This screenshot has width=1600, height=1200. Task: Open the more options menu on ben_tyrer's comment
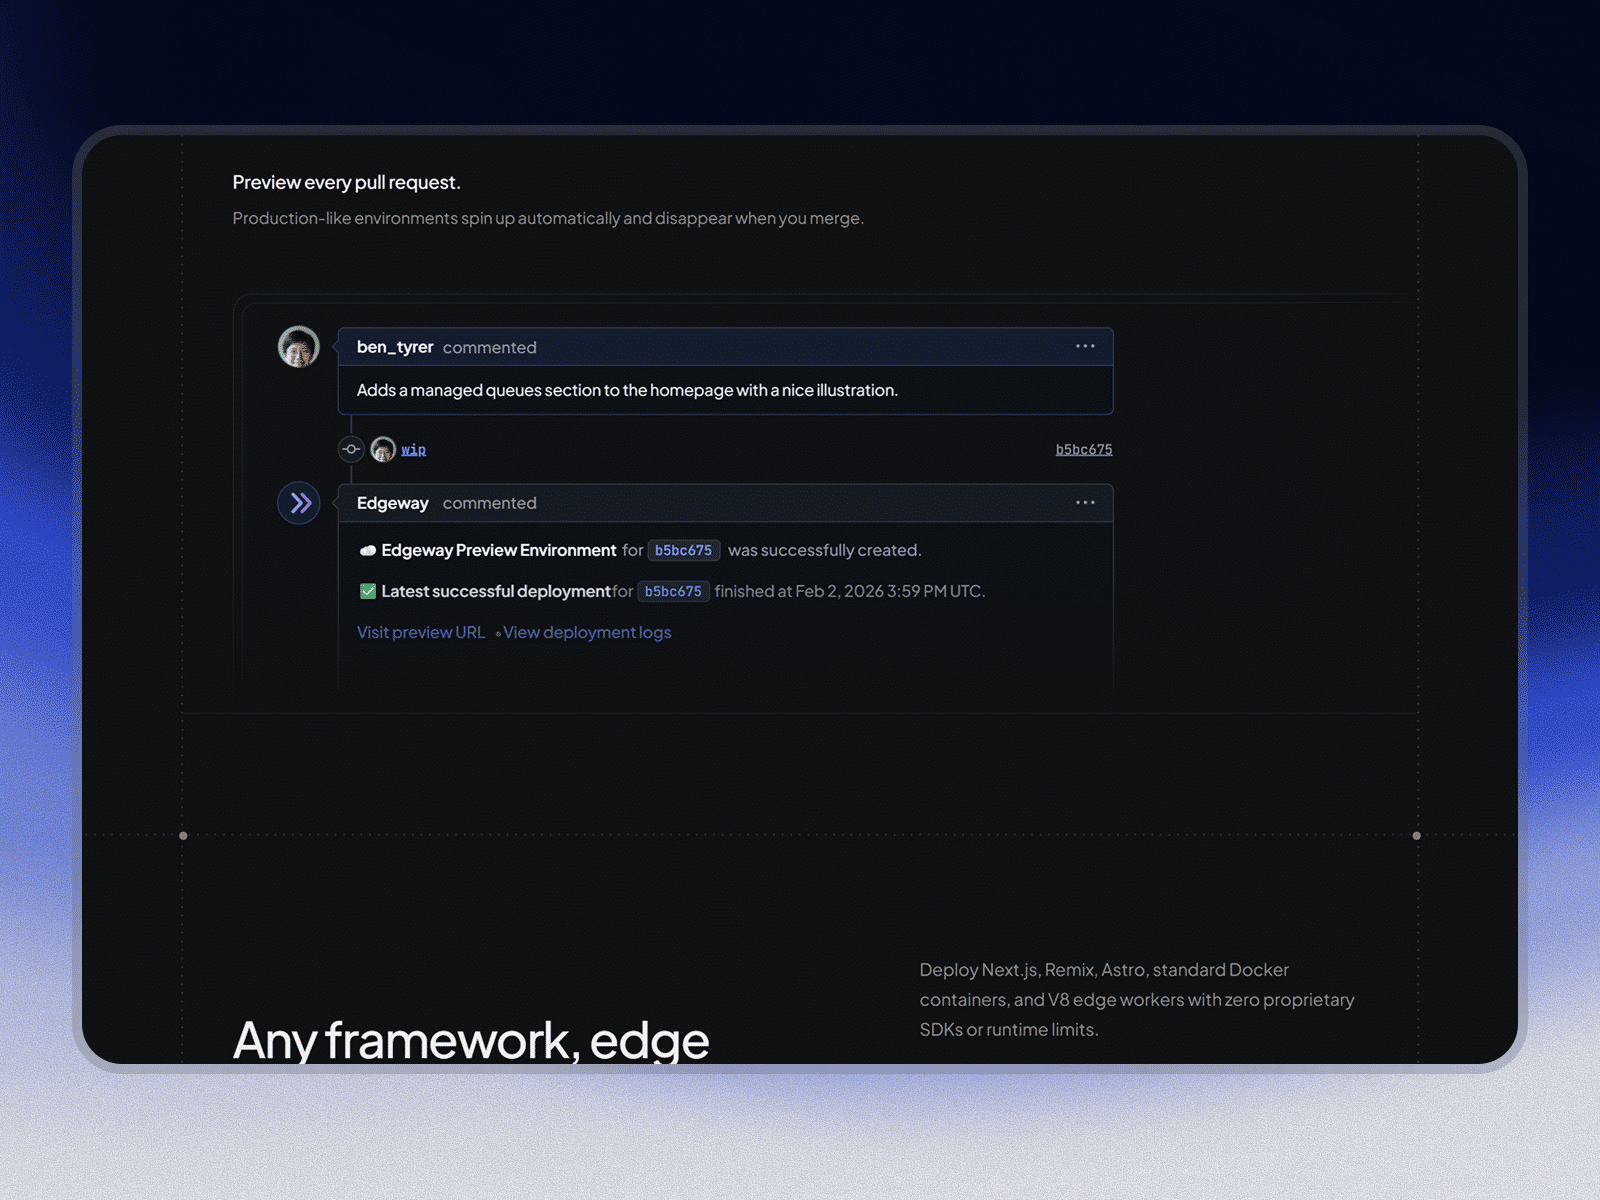click(x=1085, y=346)
